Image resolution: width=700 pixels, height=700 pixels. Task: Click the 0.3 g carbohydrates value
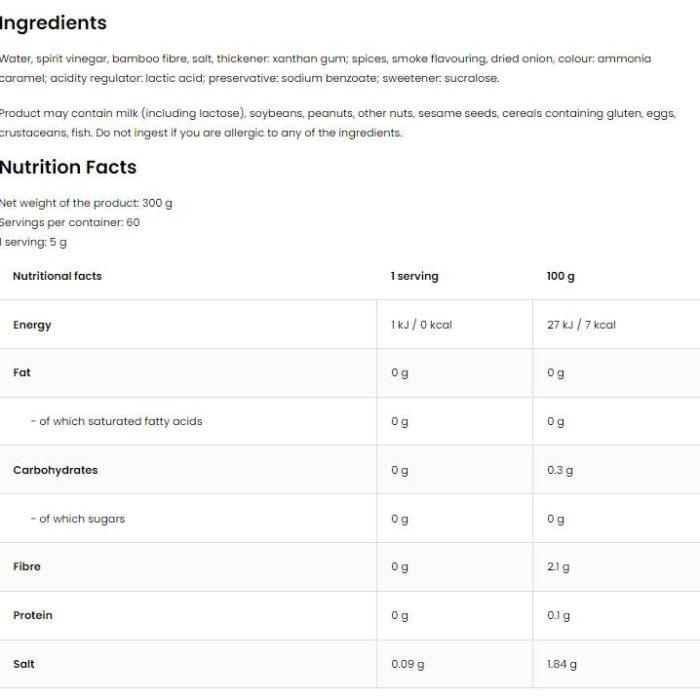click(x=560, y=470)
